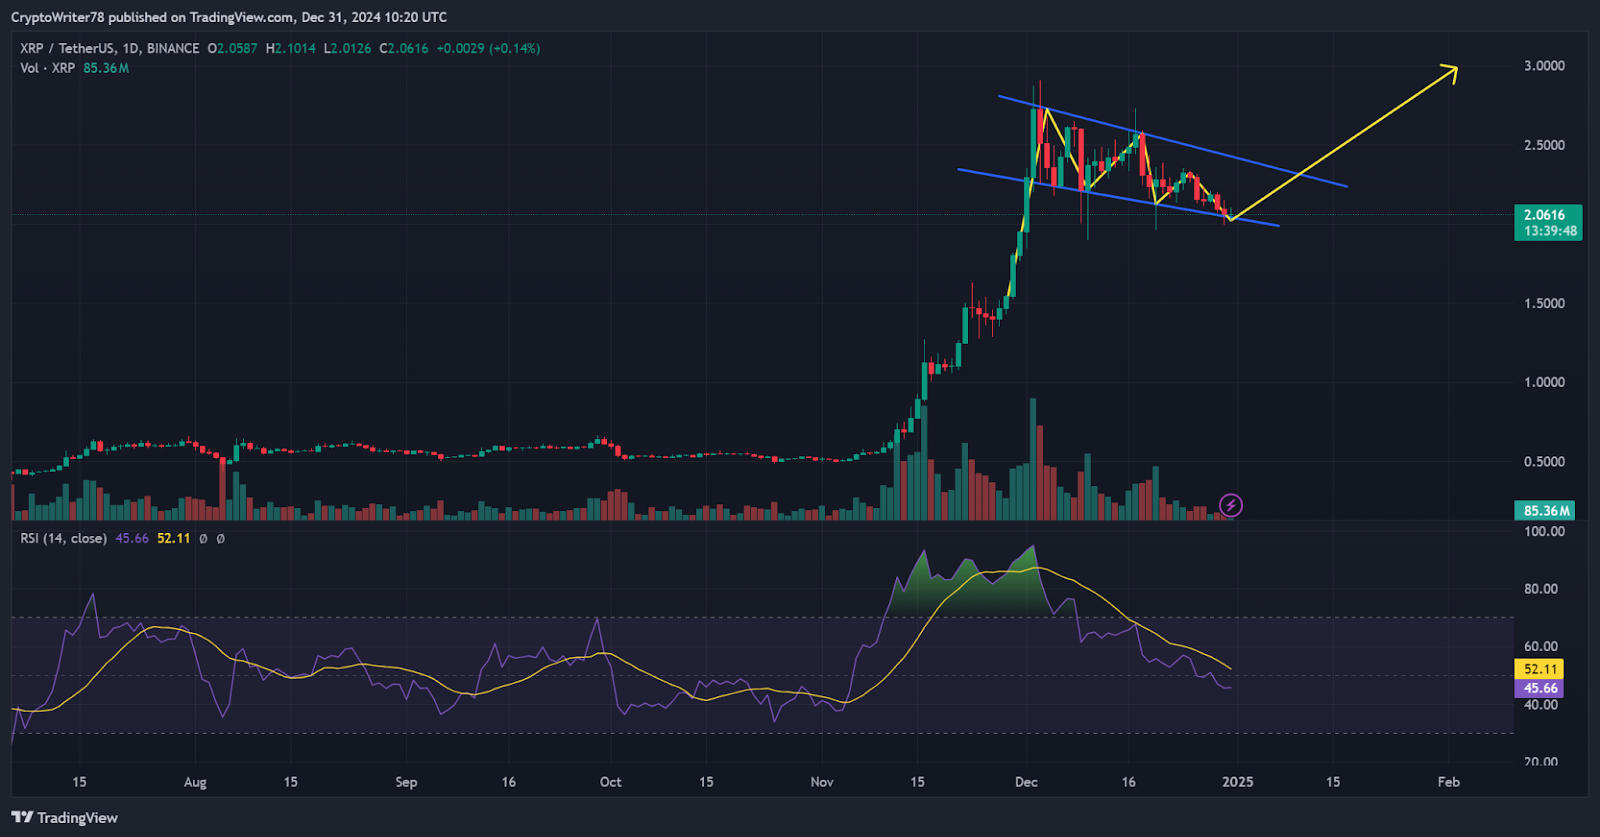Click the purple lightning bolt icon
Image resolution: width=1600 pixels, height=837 pixels.
pyautogui.click(x=1231, y=505)
